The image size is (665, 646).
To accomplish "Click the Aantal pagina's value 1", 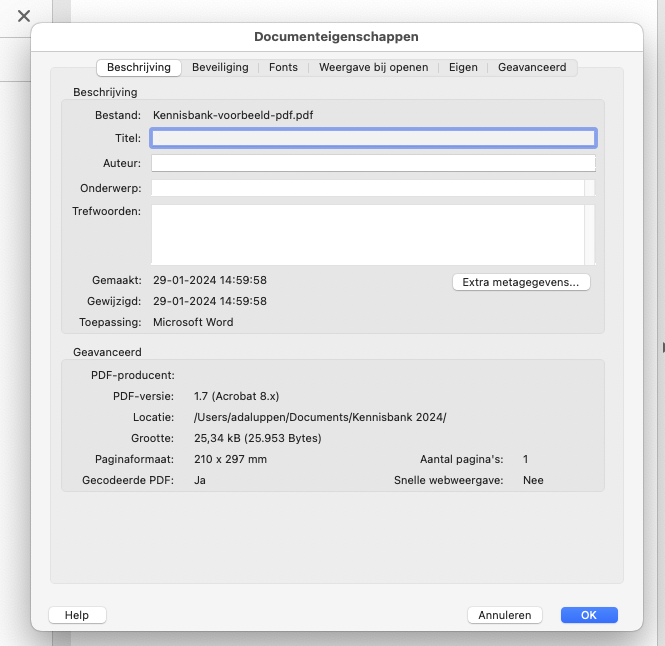I will coord(525,459).
